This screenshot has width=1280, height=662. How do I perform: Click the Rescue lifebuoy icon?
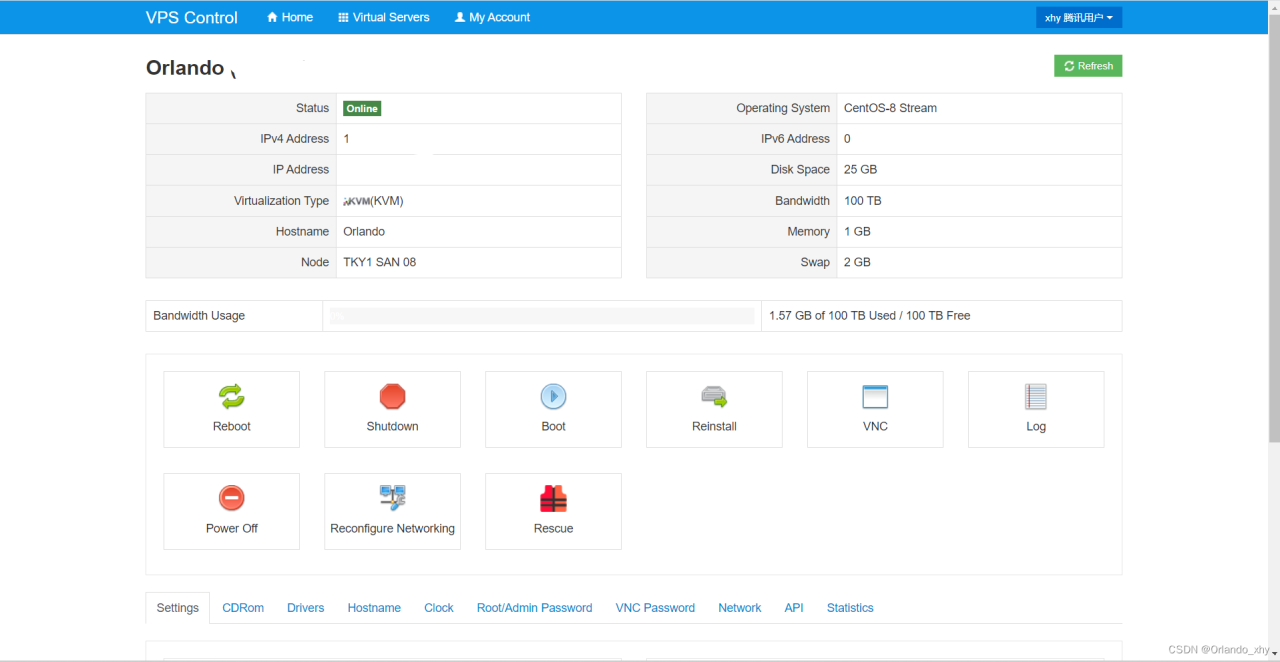pos(553,498)
